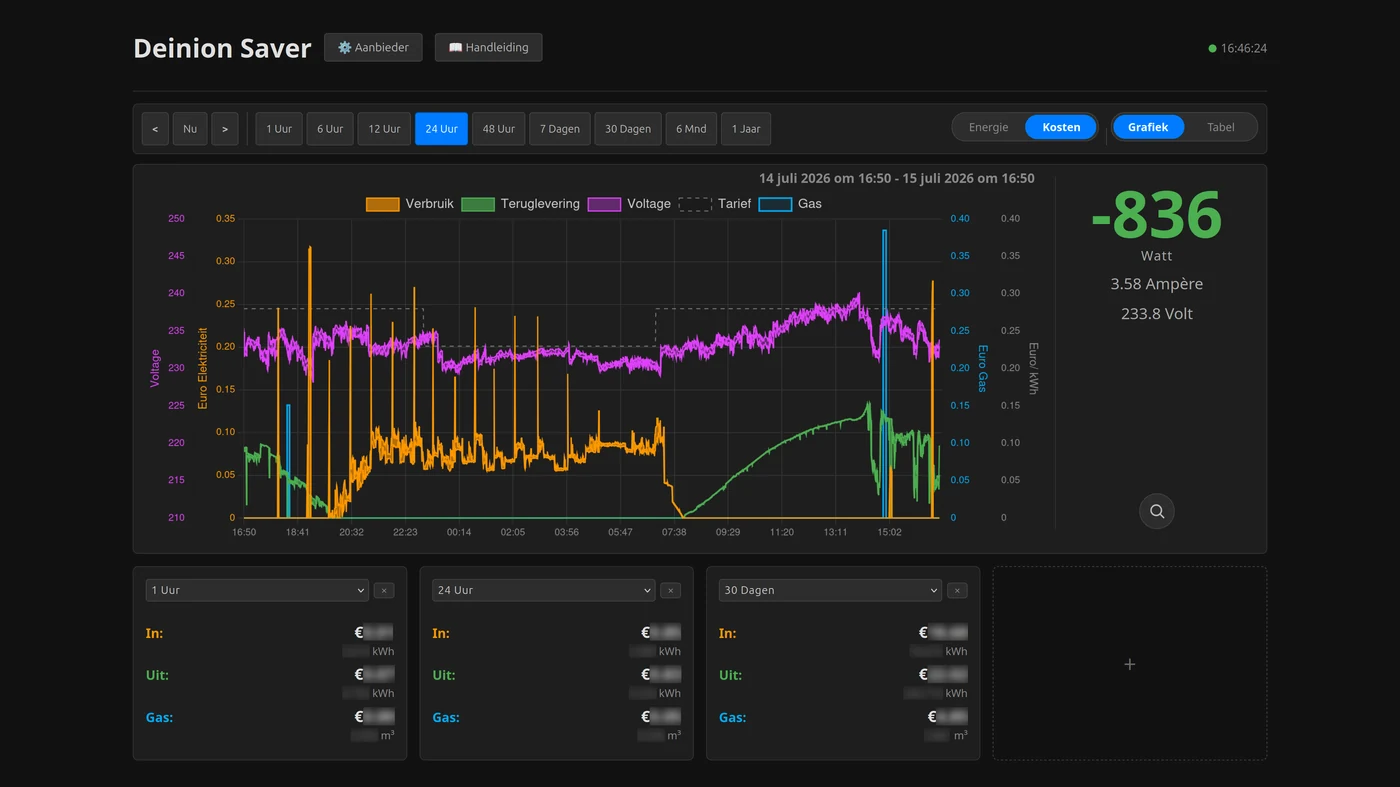Select the 24 Uur range

coord(441,129)
